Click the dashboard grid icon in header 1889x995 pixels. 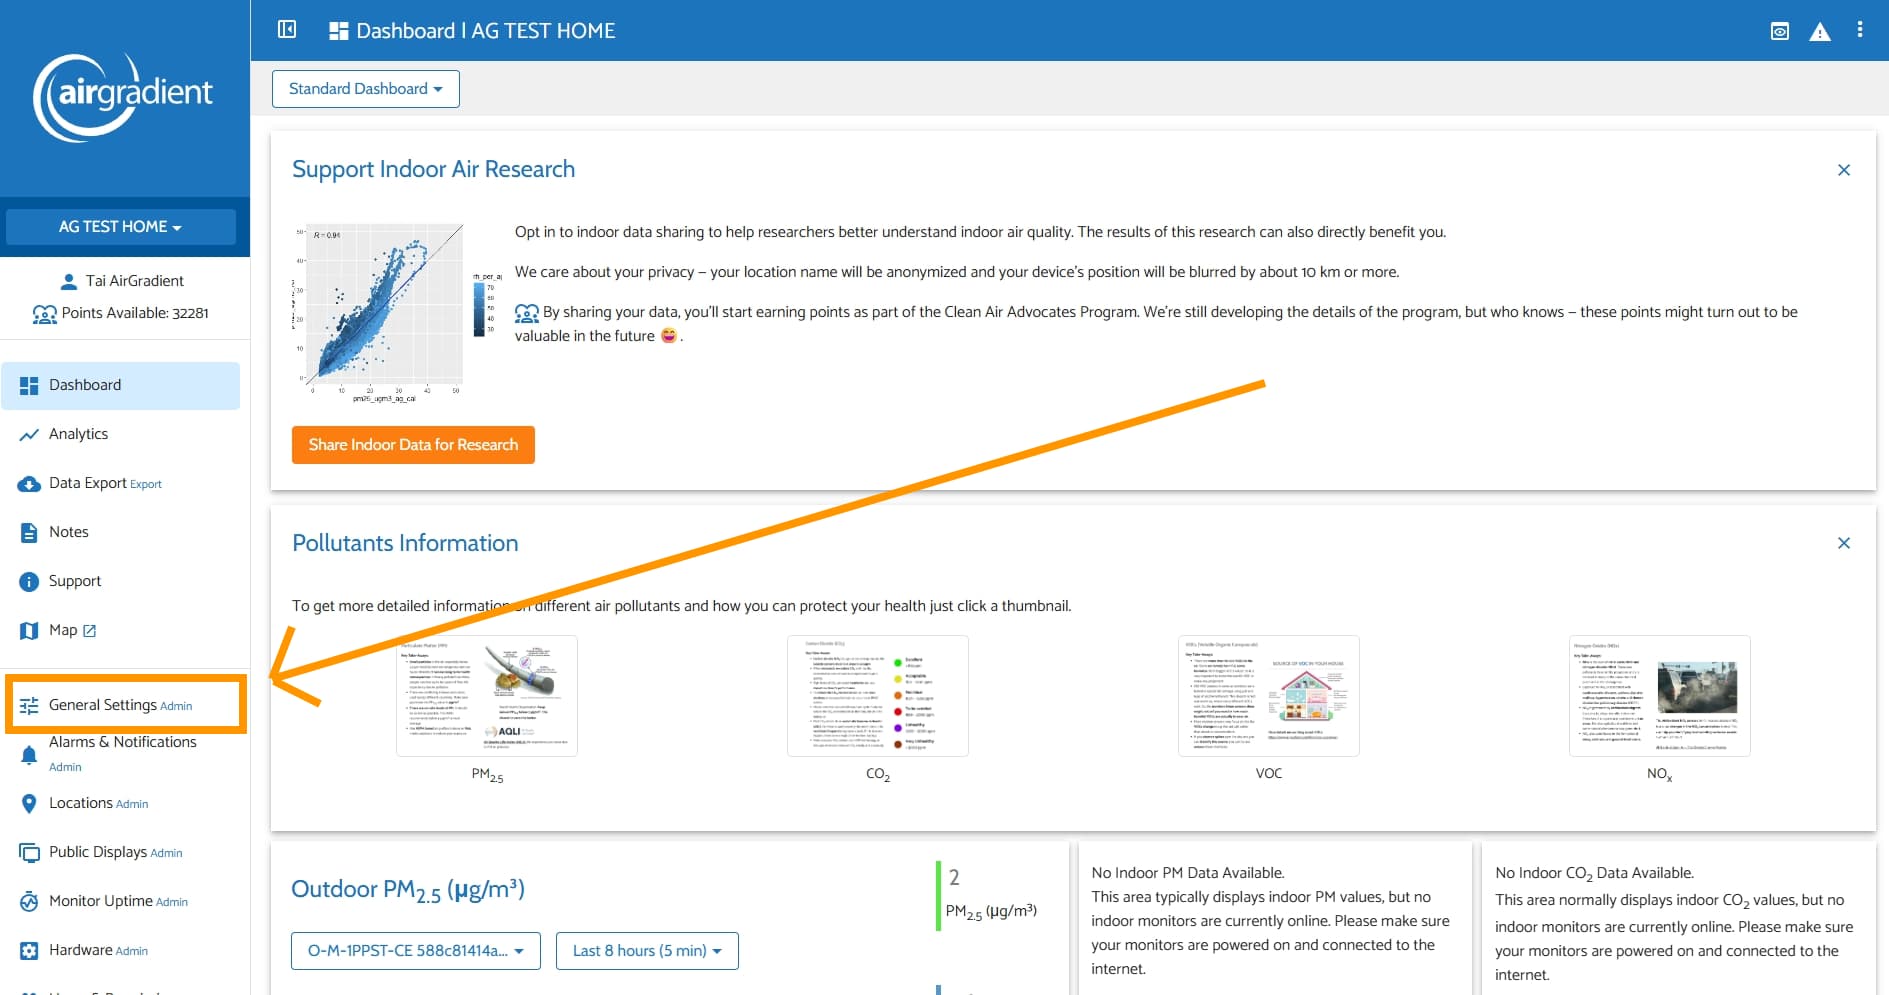point(338,31)
